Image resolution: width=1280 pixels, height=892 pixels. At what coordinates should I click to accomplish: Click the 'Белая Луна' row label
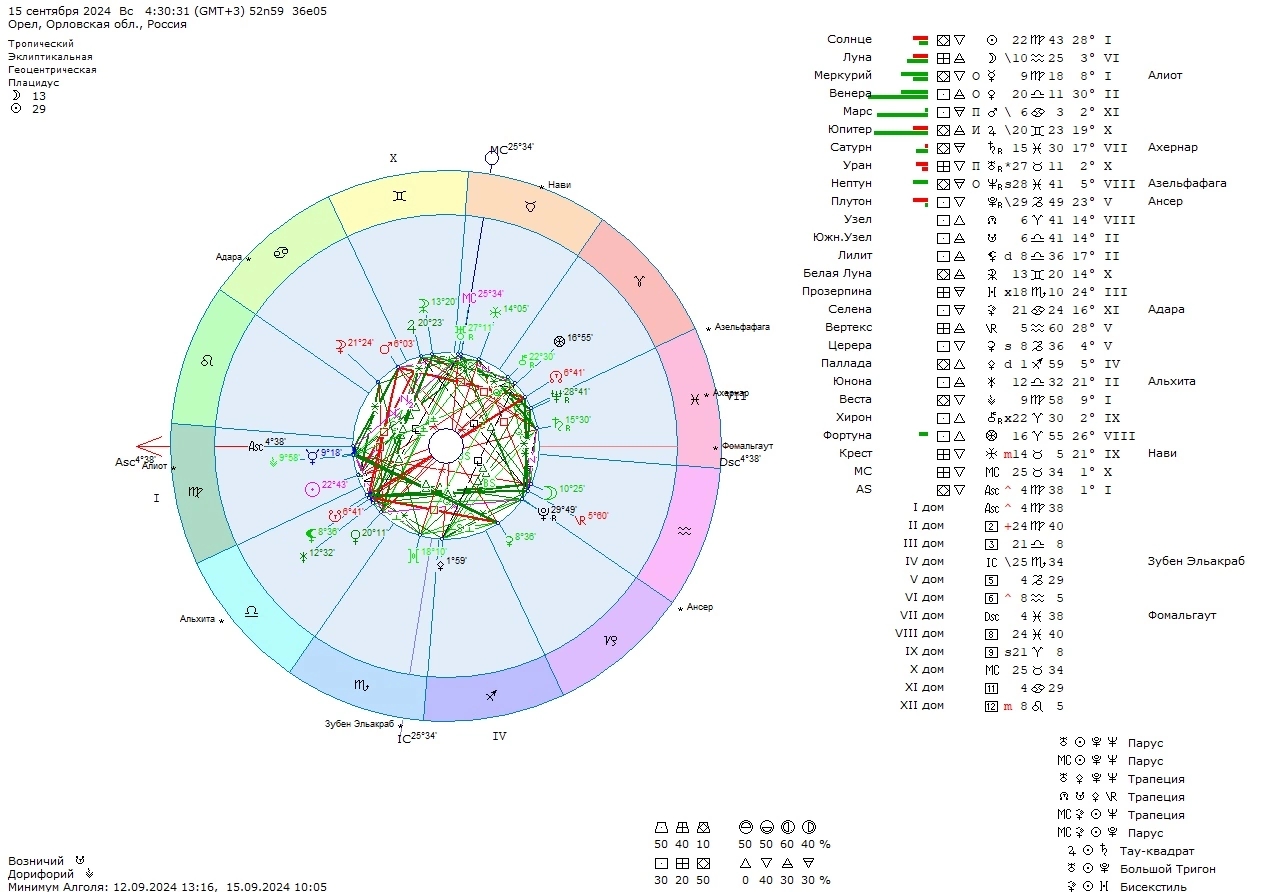(x=837, y=274)
